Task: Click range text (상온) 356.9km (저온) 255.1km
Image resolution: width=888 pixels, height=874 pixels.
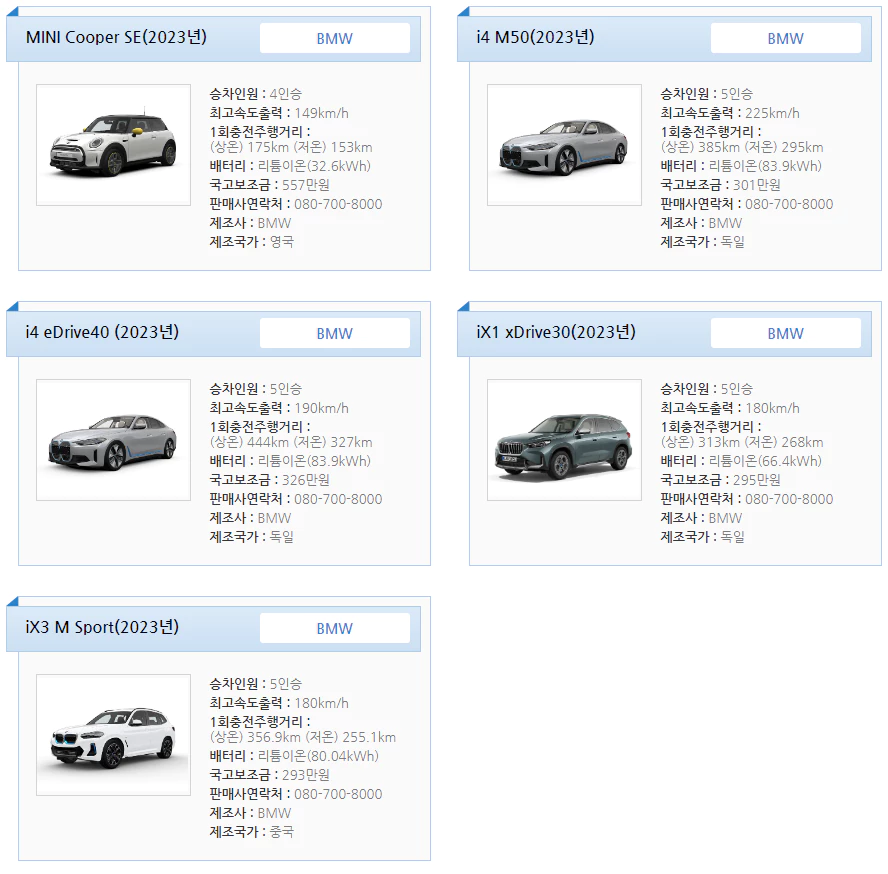Action: (303, 737)
